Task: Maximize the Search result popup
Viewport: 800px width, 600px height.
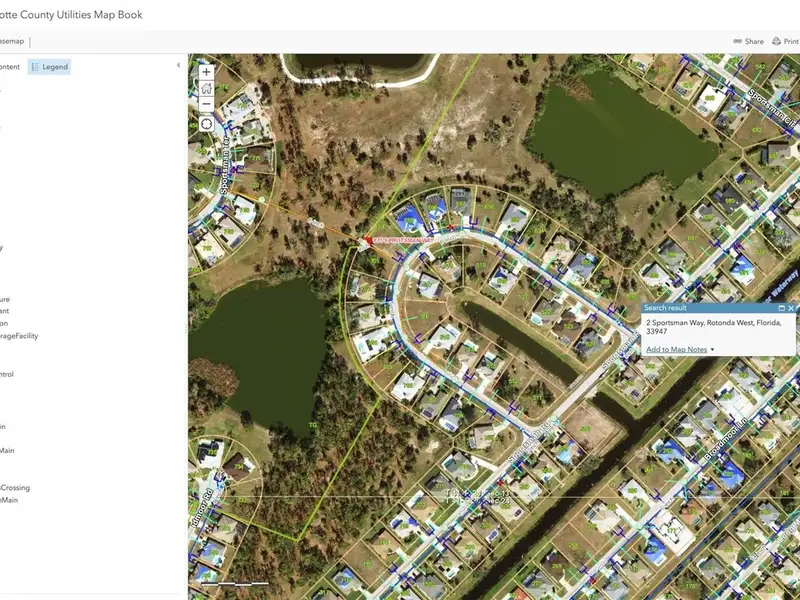Action: tap(782, 308)
